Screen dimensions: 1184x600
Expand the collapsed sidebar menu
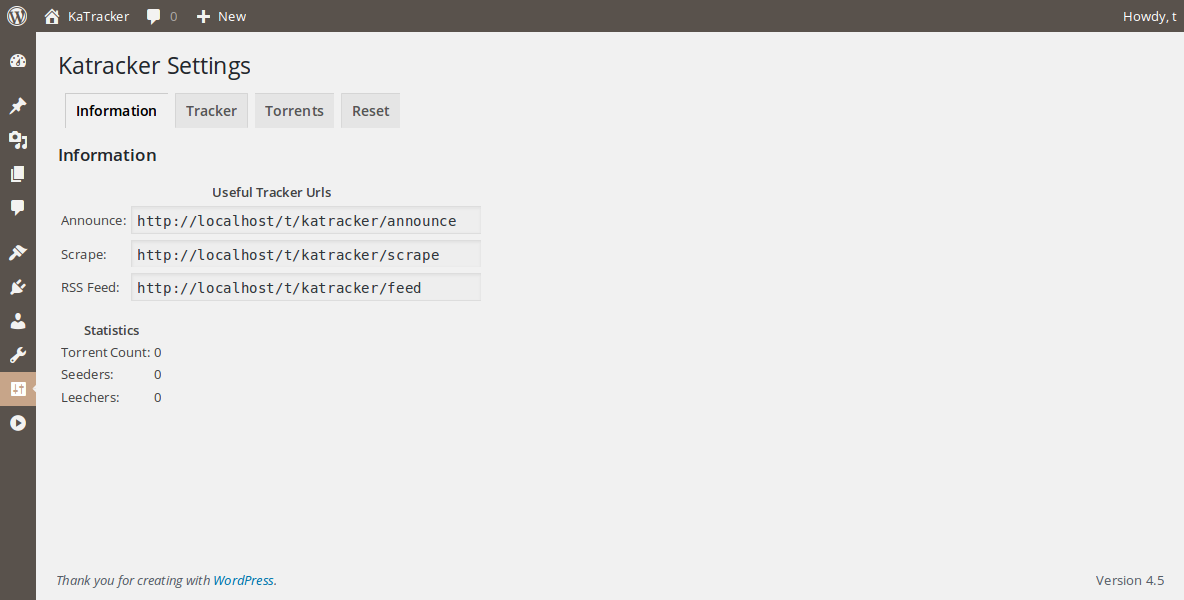[x=17, y=423]
